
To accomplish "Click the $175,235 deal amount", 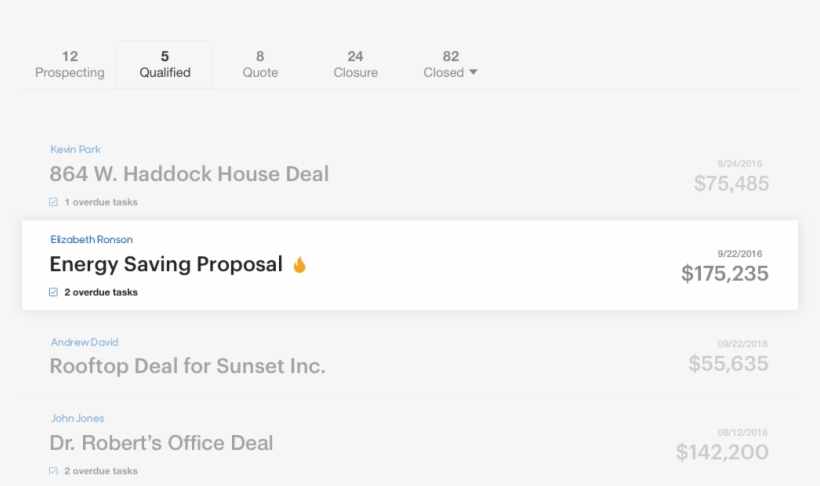I will coord(724,273).
